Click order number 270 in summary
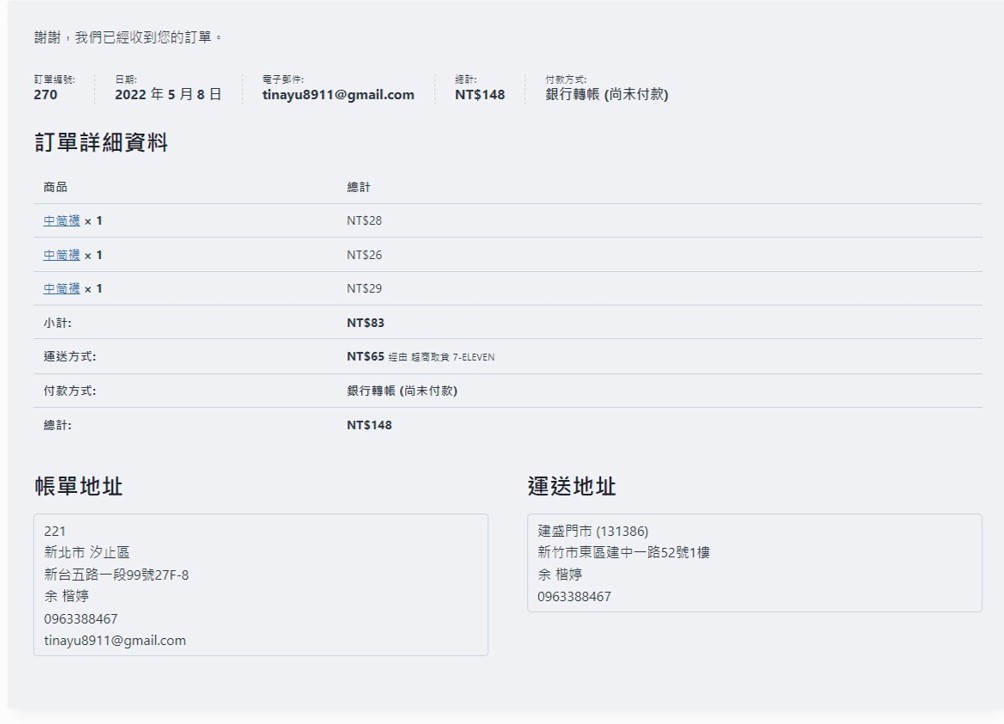The width and height of the screenshot is (1004, 724). 45,95
